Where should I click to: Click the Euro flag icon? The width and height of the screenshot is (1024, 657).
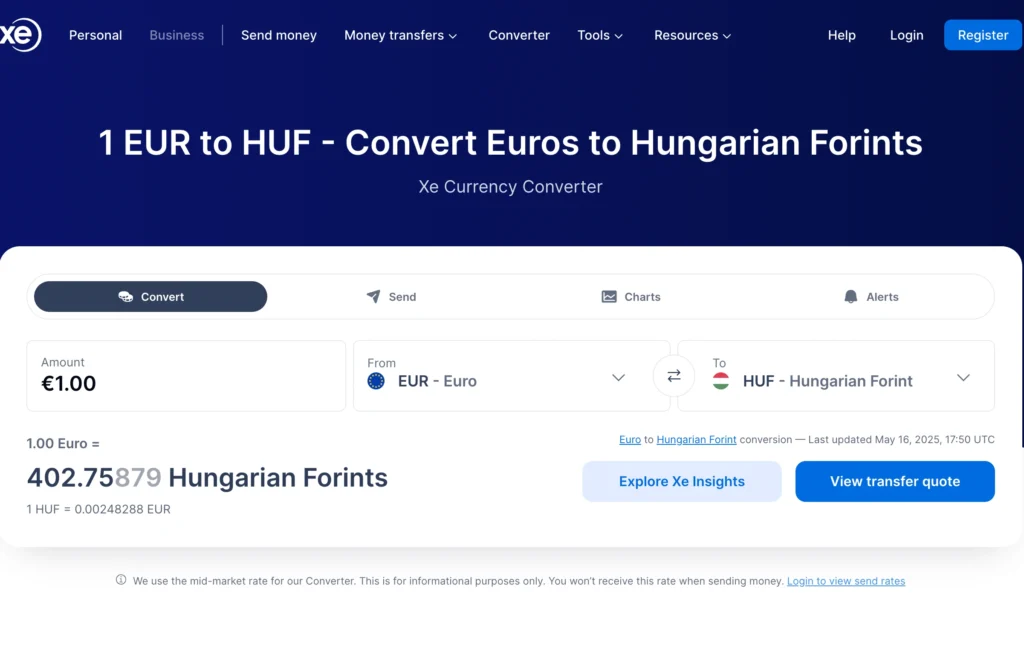coord(376,381)
